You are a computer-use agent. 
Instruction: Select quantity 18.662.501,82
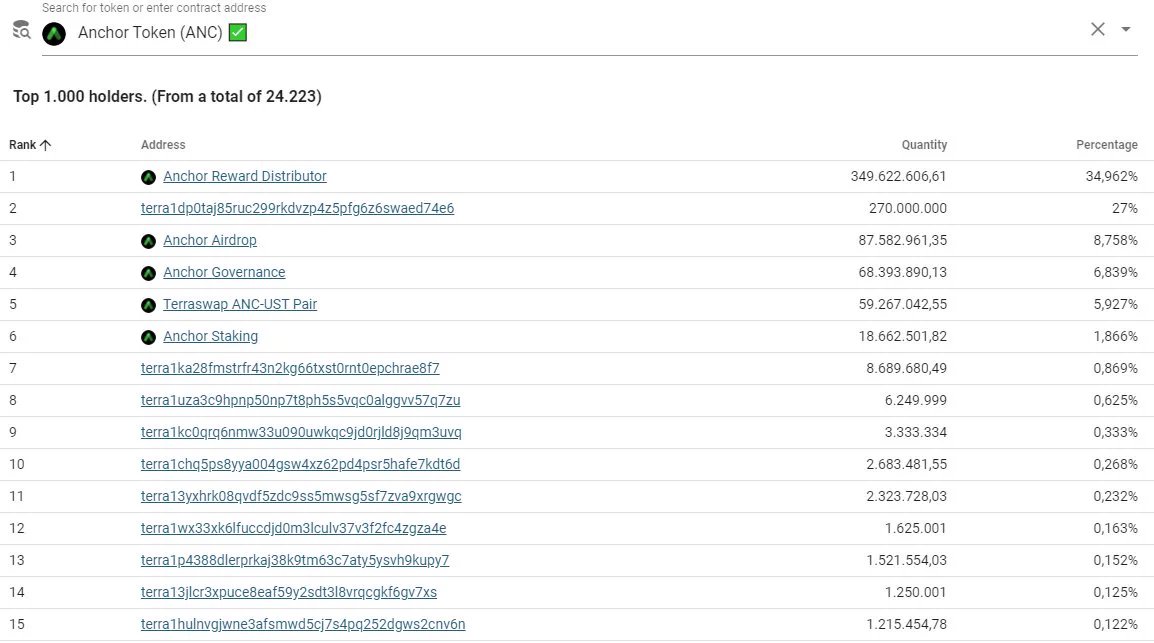click(902, 336)
